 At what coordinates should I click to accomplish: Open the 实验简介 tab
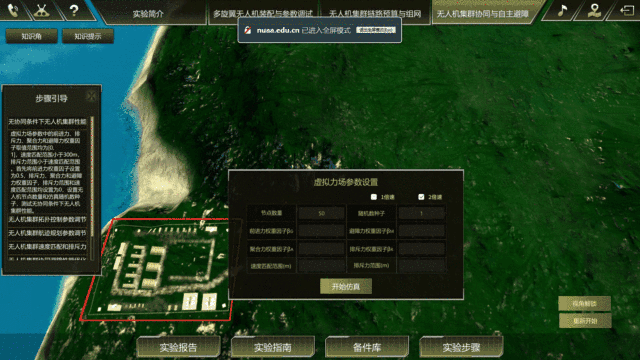tap(148, 13)
